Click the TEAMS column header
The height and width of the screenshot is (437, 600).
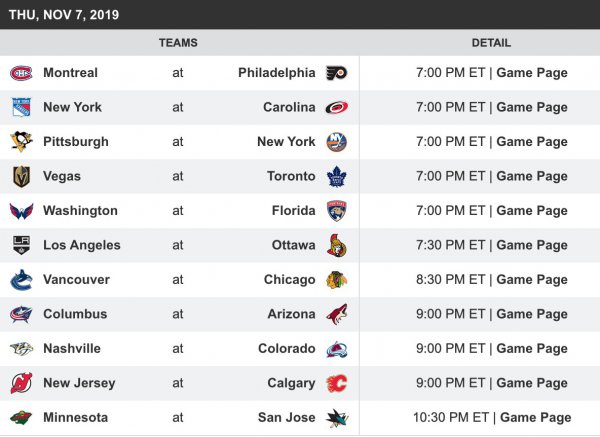178,43
